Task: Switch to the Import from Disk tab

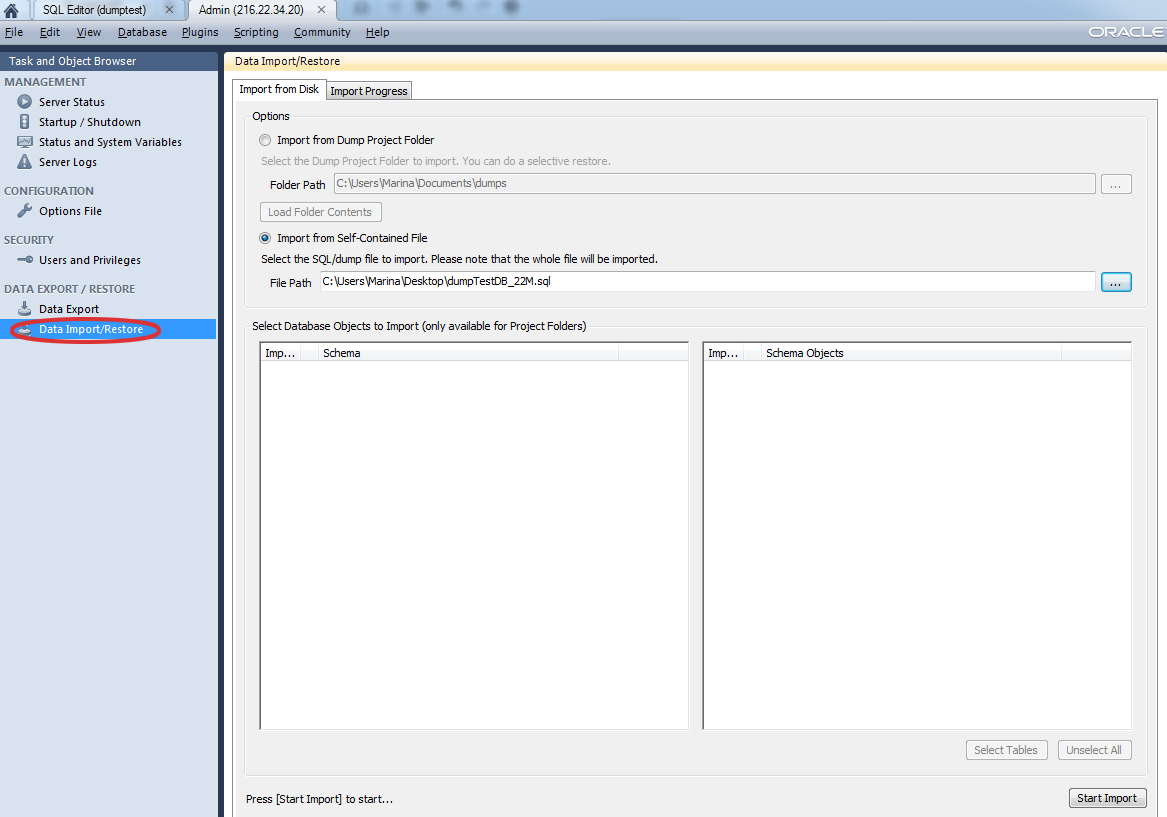Action: [279, 89]
